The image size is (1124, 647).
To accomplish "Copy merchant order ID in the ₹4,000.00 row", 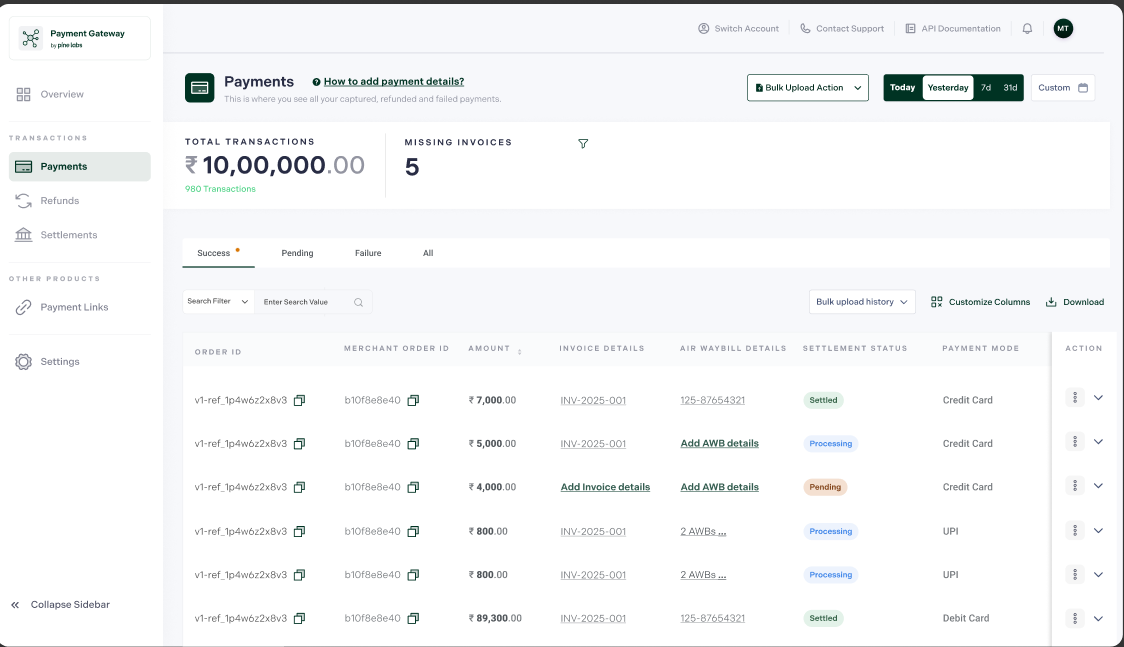I will 413,487.
